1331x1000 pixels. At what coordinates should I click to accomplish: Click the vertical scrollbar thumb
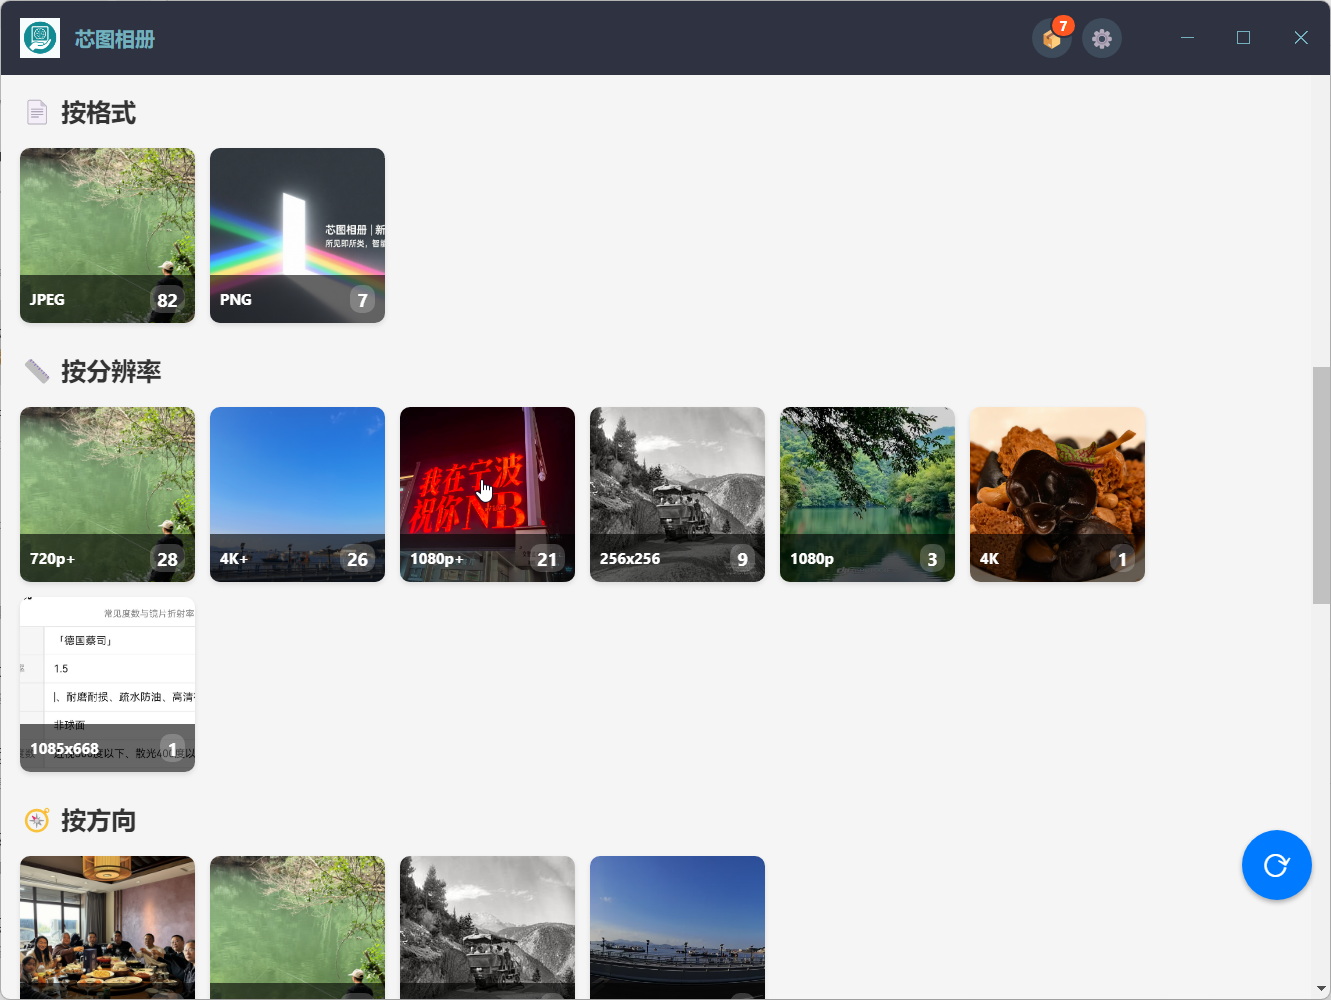(x=1321, y=485)
